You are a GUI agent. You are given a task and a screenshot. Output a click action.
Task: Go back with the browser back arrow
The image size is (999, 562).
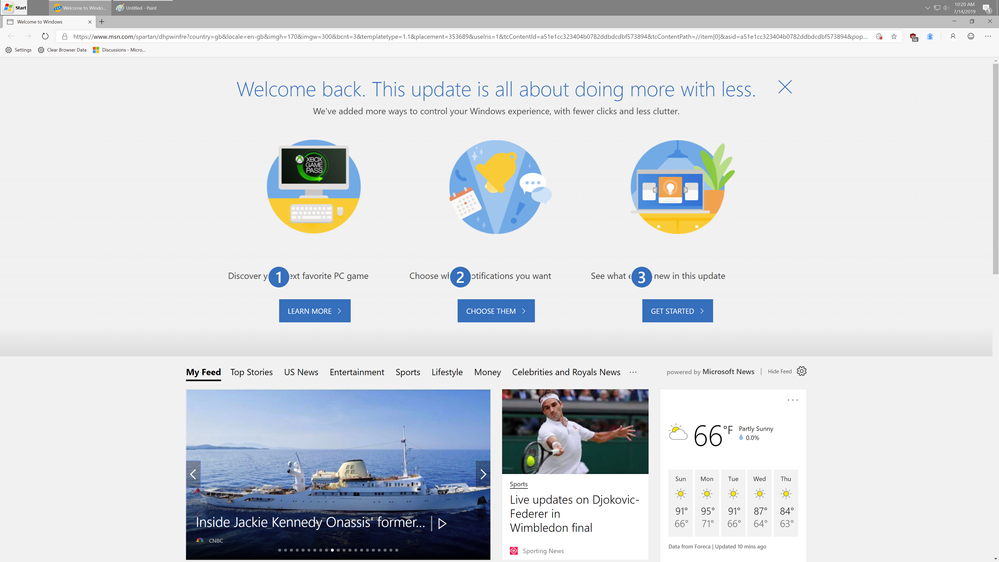click(11, 36)
